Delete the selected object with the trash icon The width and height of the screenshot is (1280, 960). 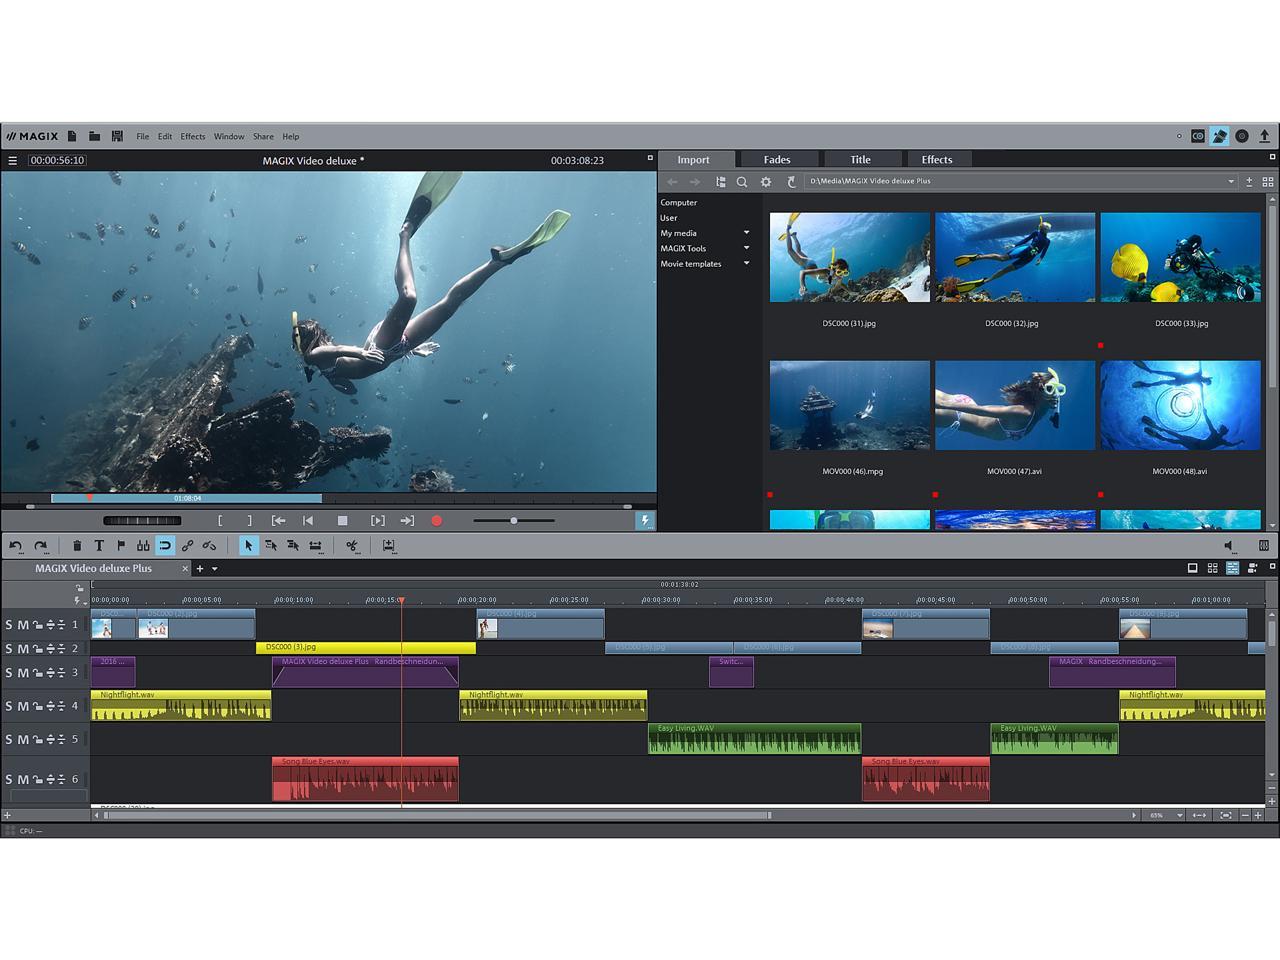click(77, 546)
